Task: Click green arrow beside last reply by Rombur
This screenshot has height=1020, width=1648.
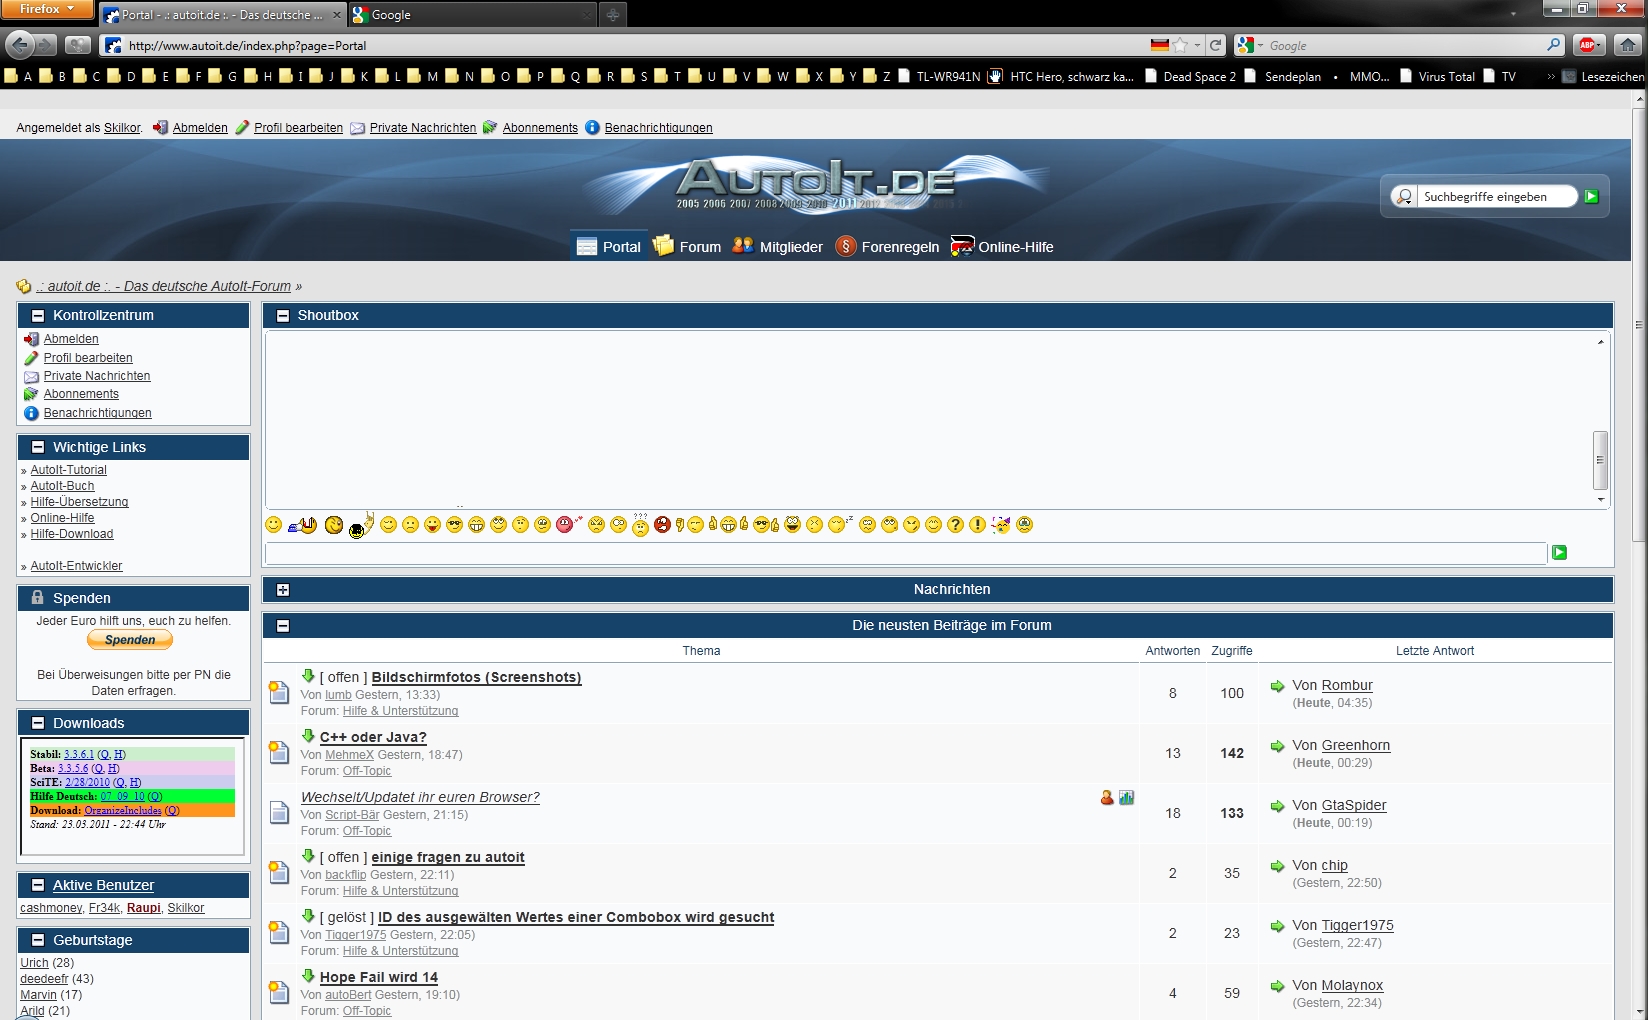Action: pyautogui.click(x=1277, y=686)
